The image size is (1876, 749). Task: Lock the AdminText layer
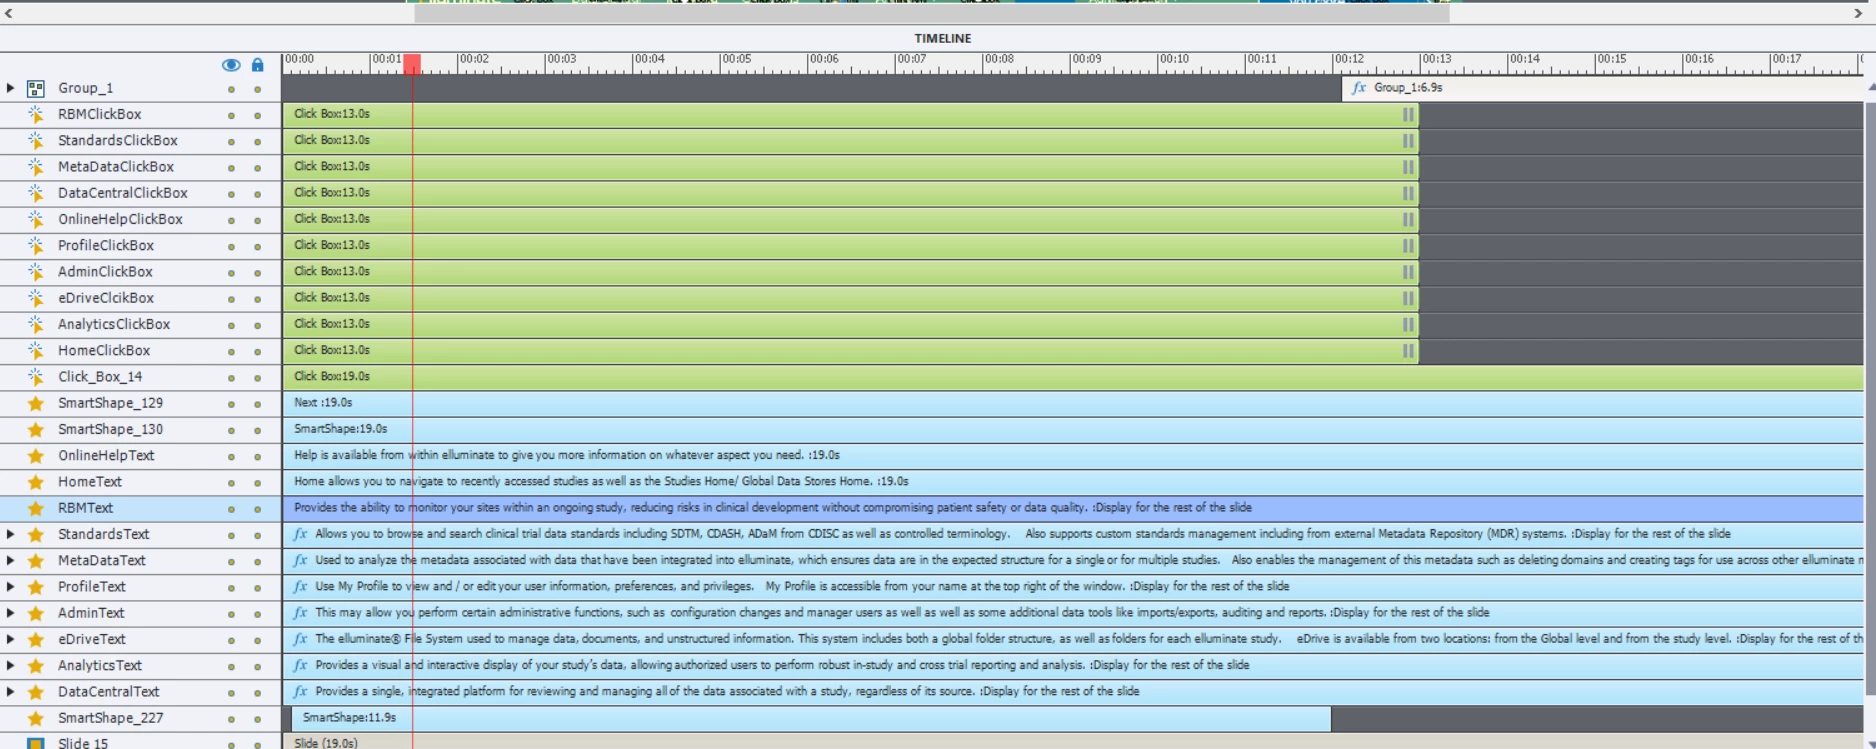click(257, 614)
